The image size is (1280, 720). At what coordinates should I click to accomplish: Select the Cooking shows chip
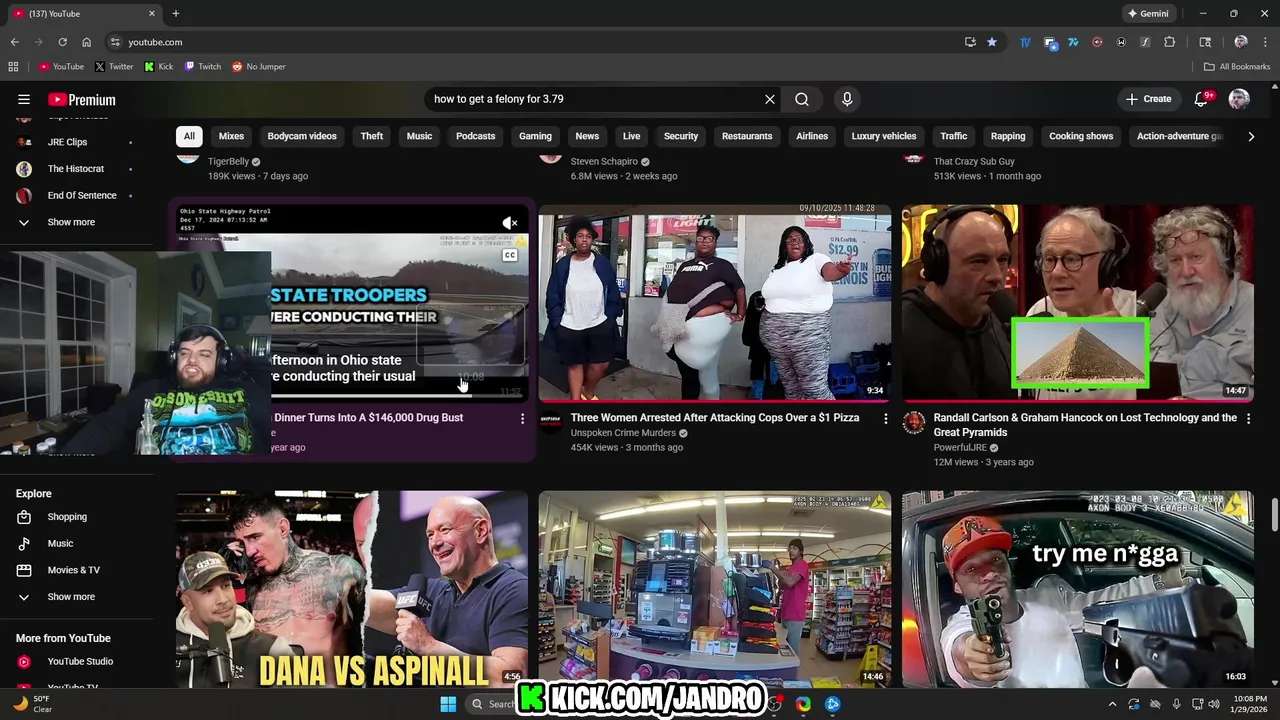point(1081,136)
